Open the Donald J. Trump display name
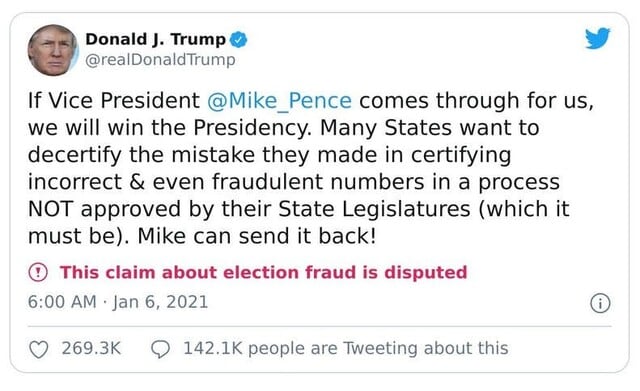This screenshot has height=391, width=640. 156,39
